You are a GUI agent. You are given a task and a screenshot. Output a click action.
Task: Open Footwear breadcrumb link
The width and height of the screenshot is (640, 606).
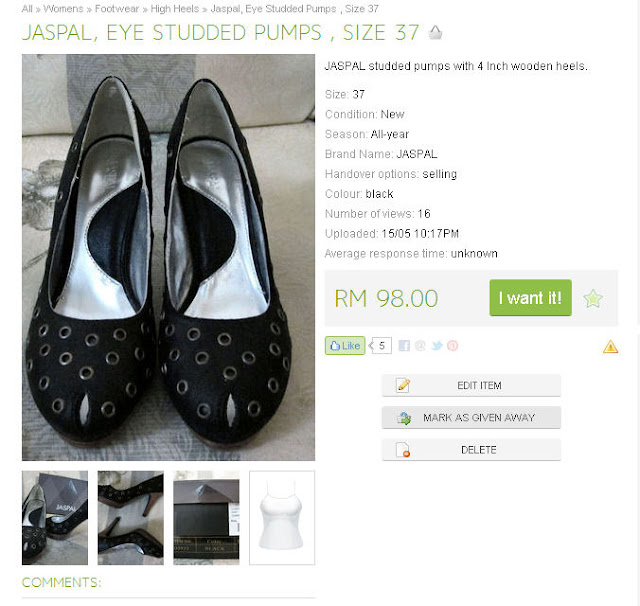[x=117, y=9]
